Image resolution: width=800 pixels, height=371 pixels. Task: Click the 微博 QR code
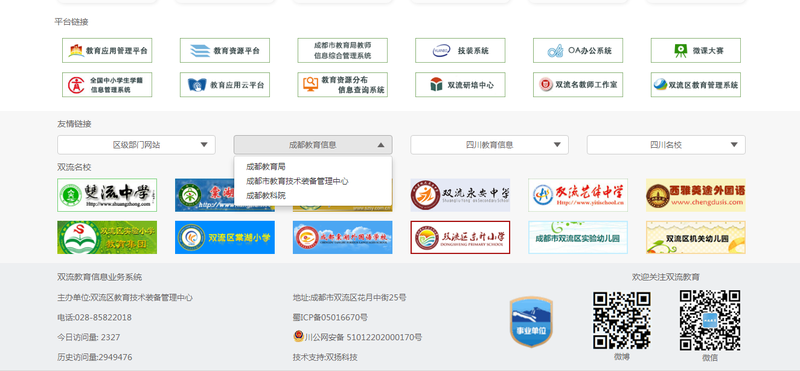(621, 320)
